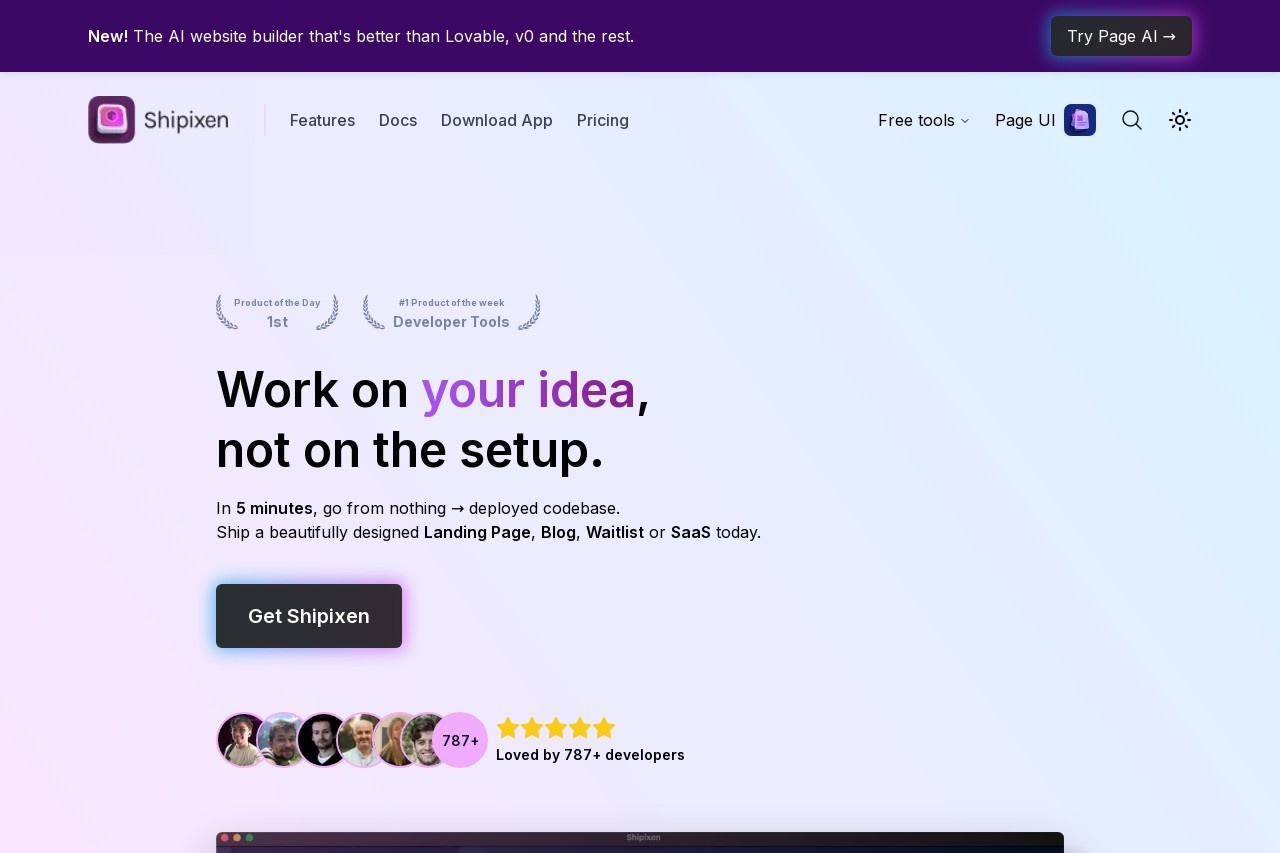This screenshot has height=853, width=1280.
Task: Open the Features nav link
Action: point(322,120)
